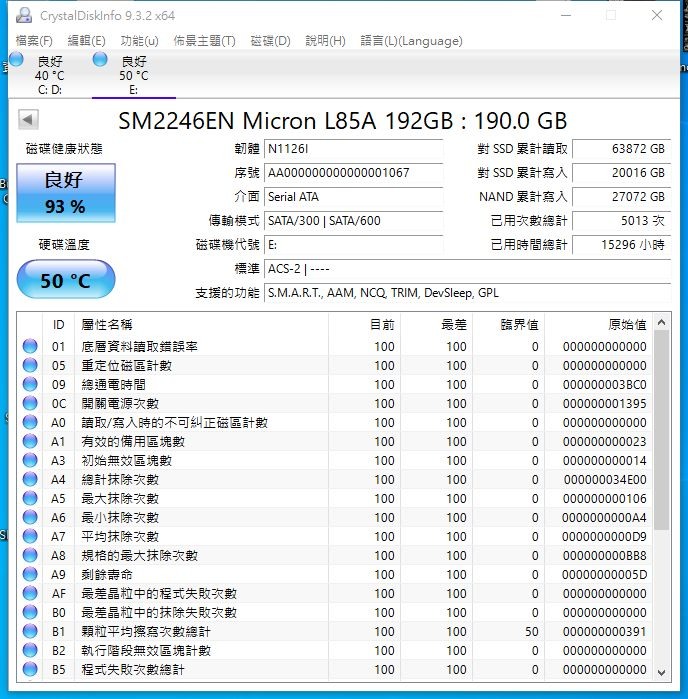Click the status icon for attribute B0
The image size is (688, 699).
[30, 613]
